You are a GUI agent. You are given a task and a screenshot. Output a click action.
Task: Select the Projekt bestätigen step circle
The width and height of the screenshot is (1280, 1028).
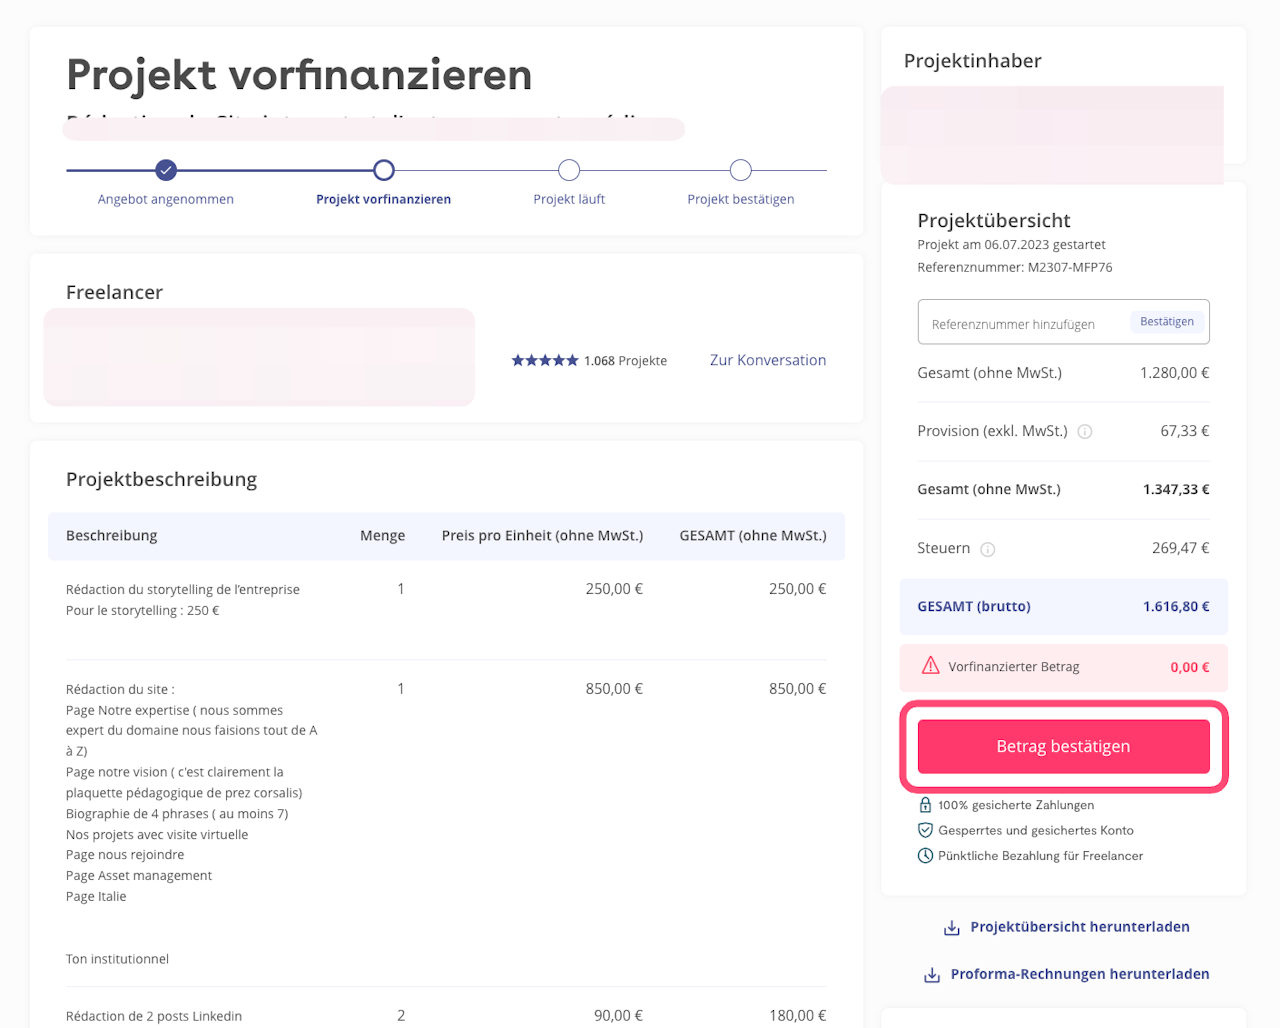740,170
